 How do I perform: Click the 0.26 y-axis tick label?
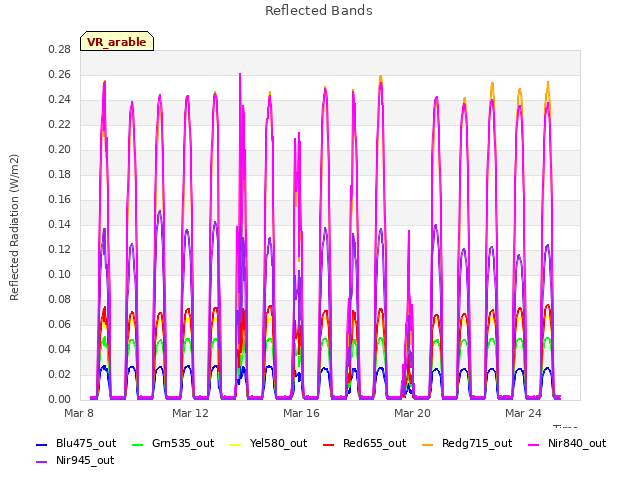coord(60,74)
